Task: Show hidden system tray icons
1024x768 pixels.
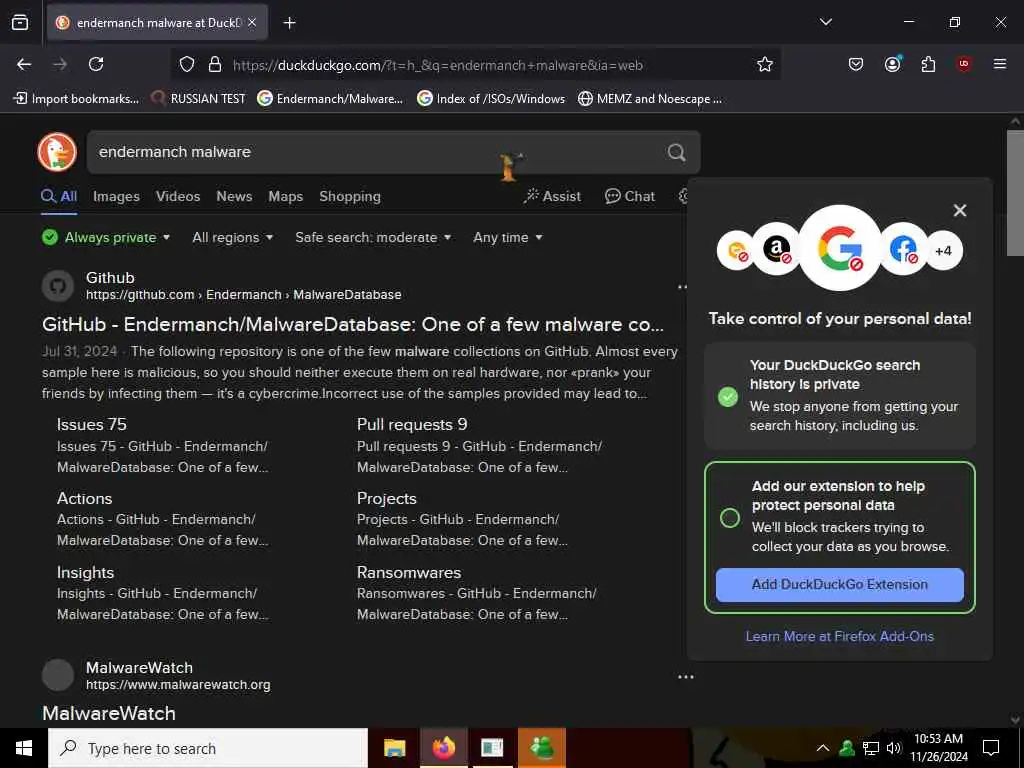Action: coord(823,748)
